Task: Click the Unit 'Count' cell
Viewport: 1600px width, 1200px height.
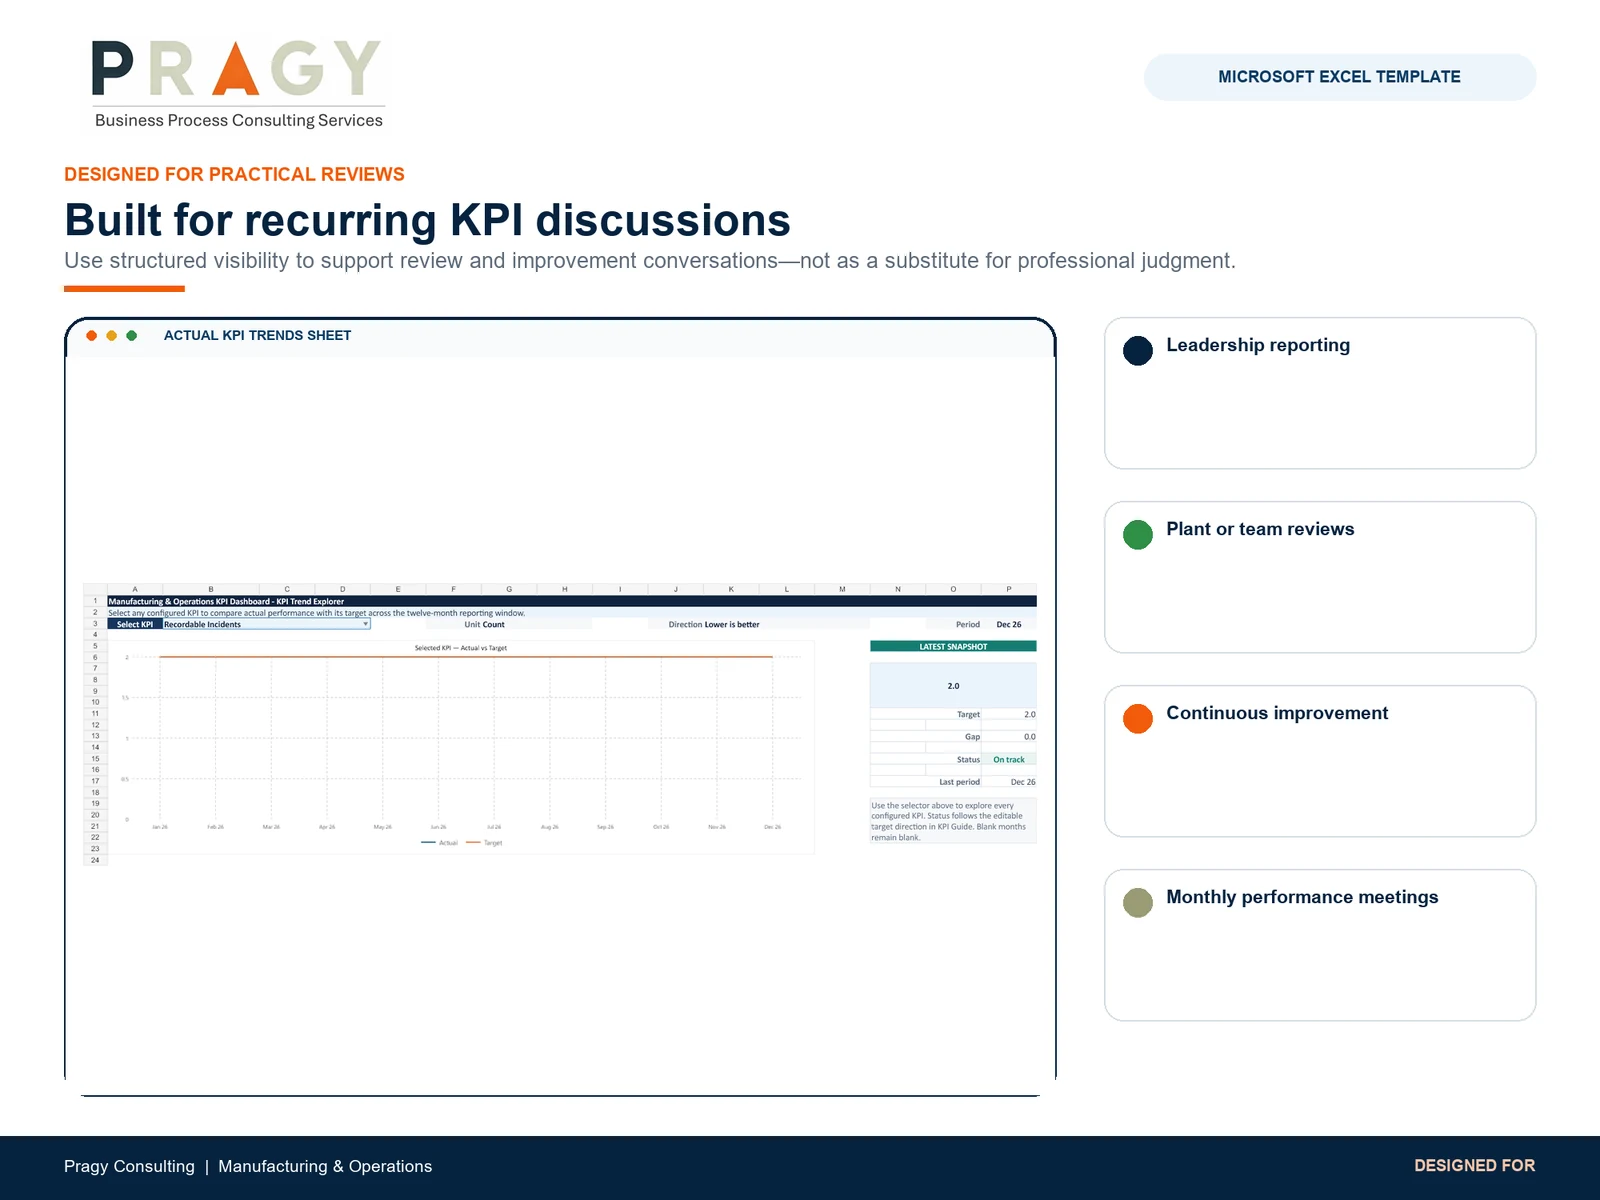Action: (494, 624)
